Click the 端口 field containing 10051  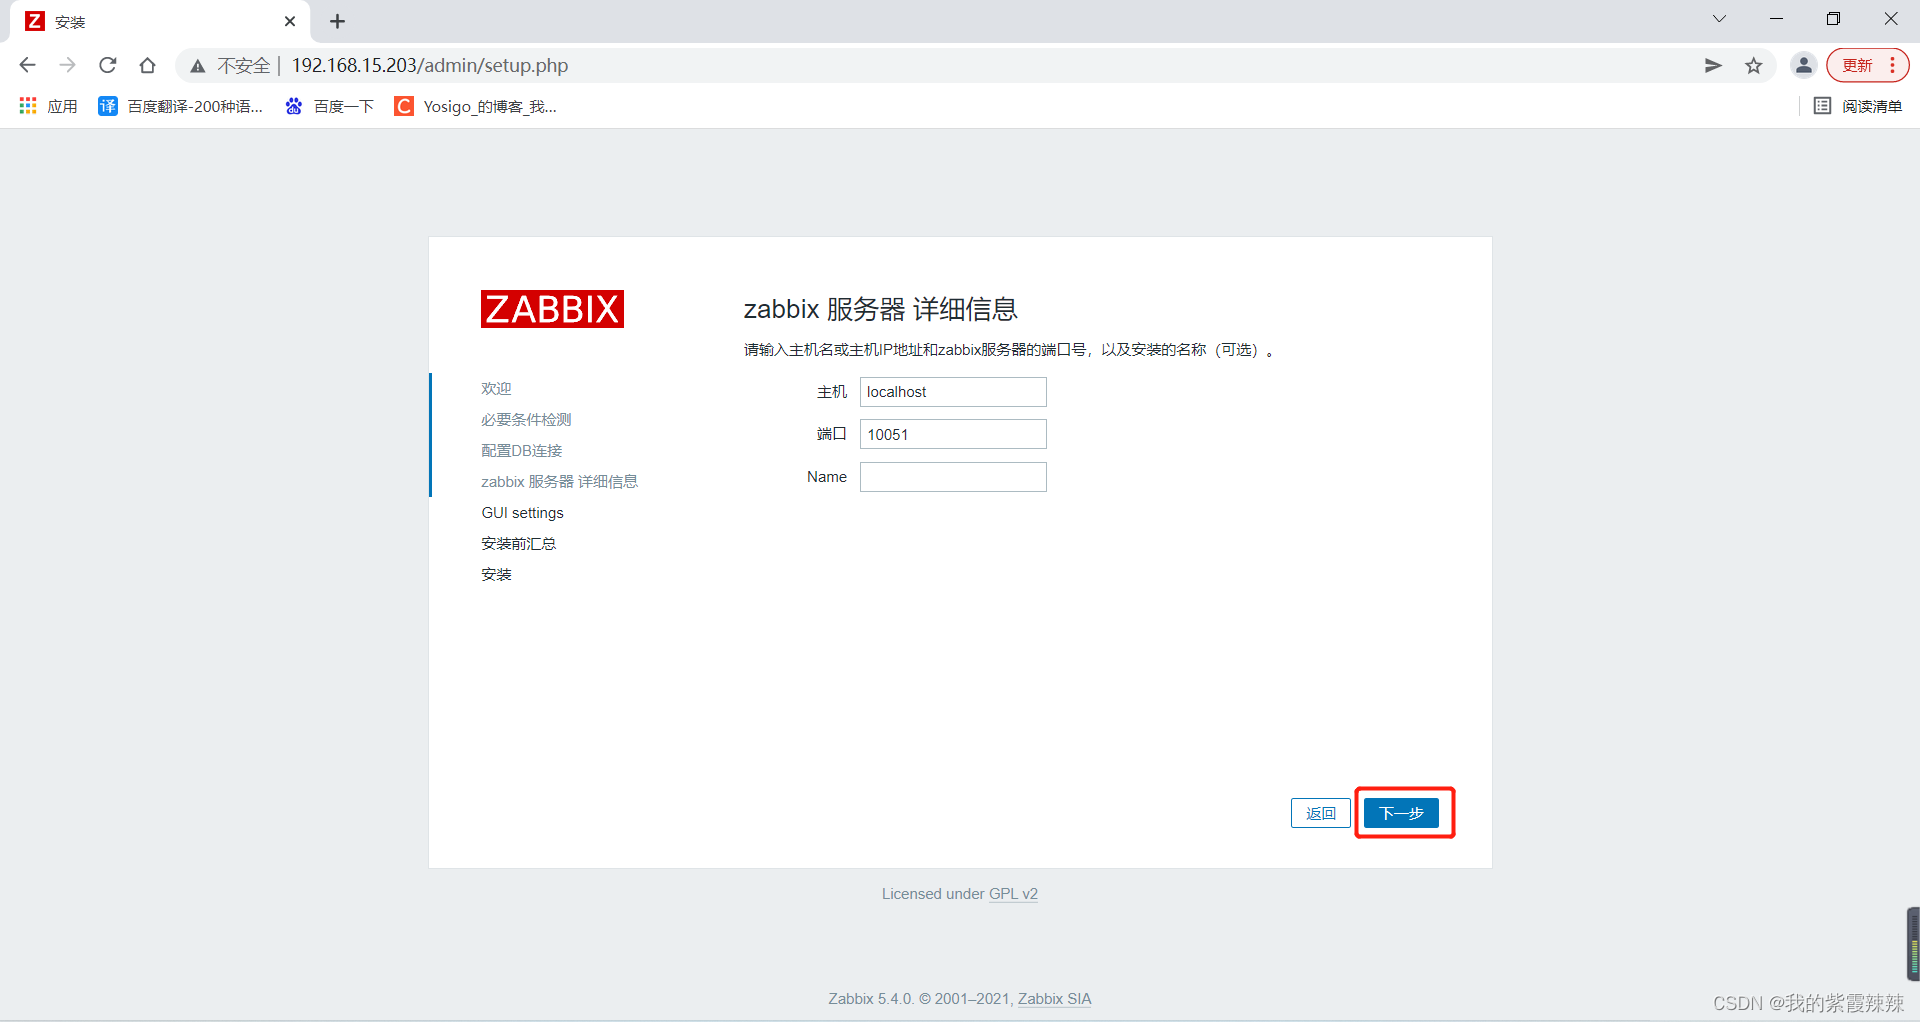click(x=953, y=434)
